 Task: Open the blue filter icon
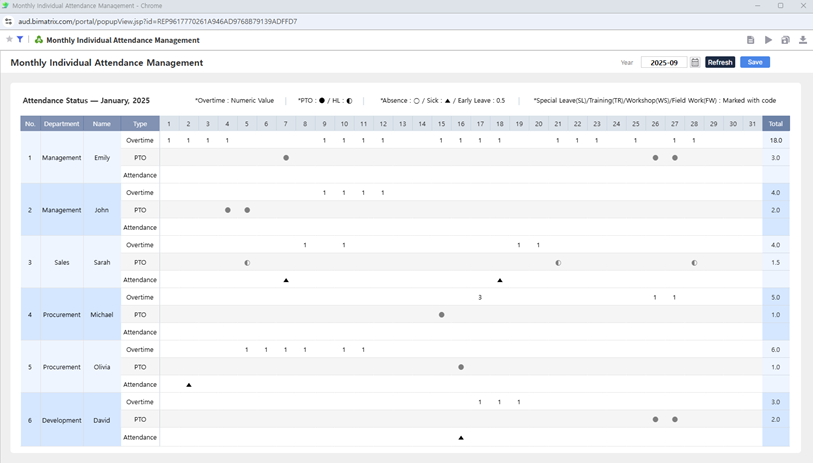tap(20, 40)
